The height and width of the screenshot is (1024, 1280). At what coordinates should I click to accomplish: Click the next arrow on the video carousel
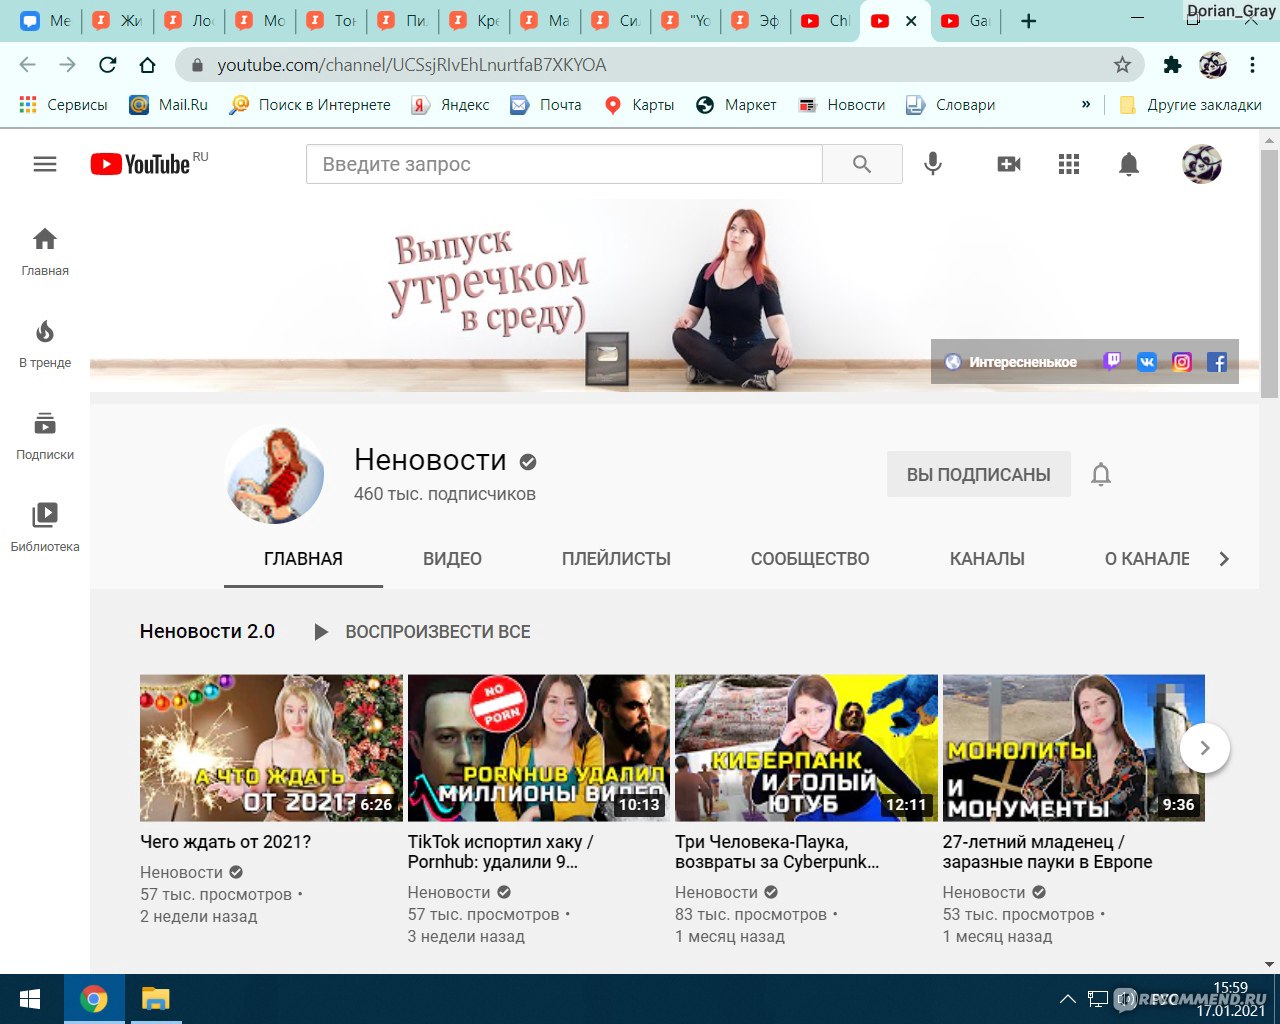1205,748
